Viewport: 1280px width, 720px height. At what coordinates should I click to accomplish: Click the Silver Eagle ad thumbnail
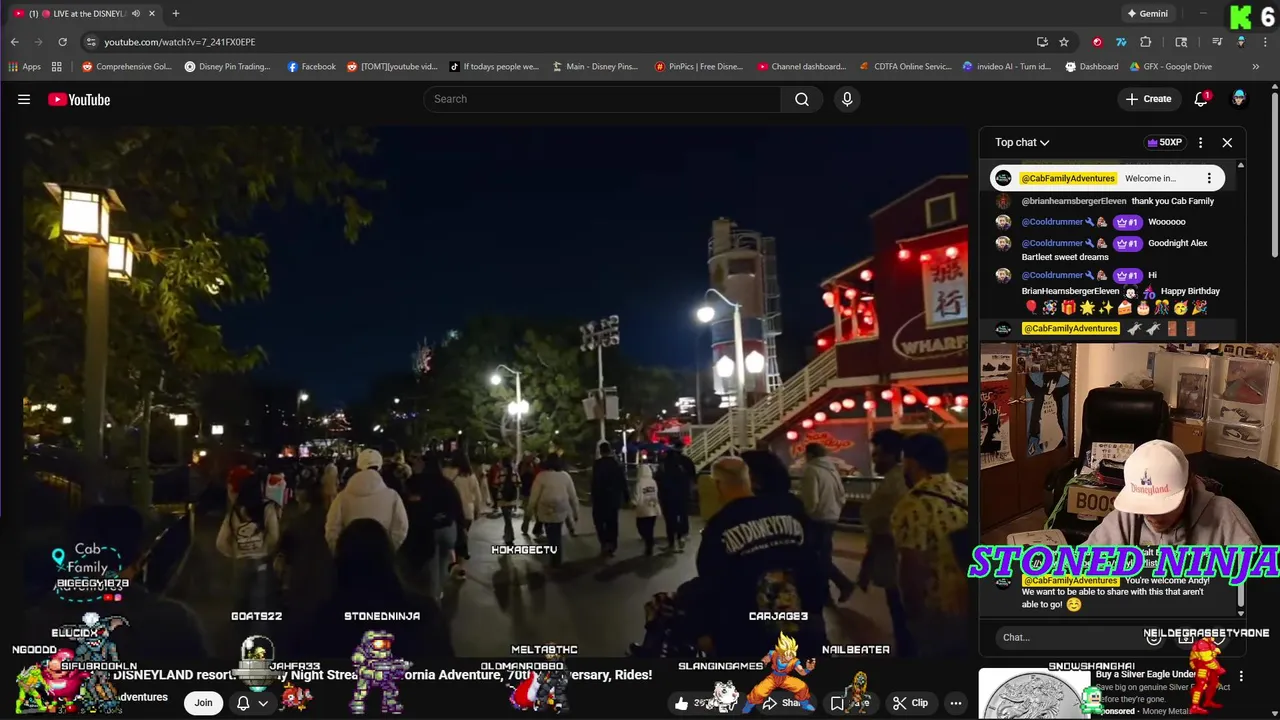(1034, 694)
